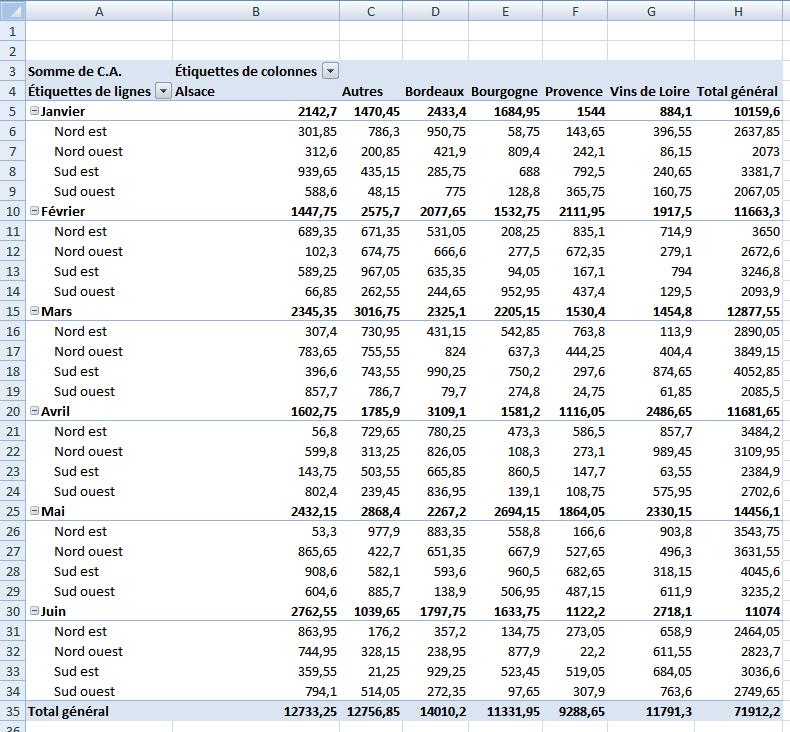Select column A header
This screenshot has width=790, height=732.
tap(98, 11)
